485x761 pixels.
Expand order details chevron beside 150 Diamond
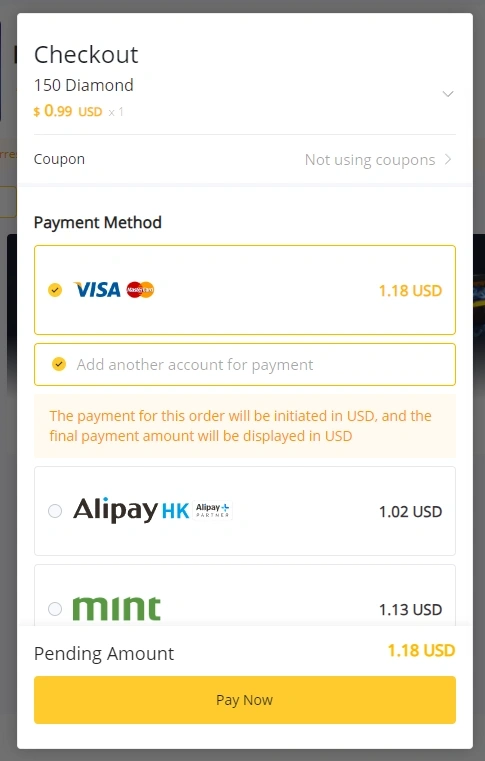coord(448,94)
